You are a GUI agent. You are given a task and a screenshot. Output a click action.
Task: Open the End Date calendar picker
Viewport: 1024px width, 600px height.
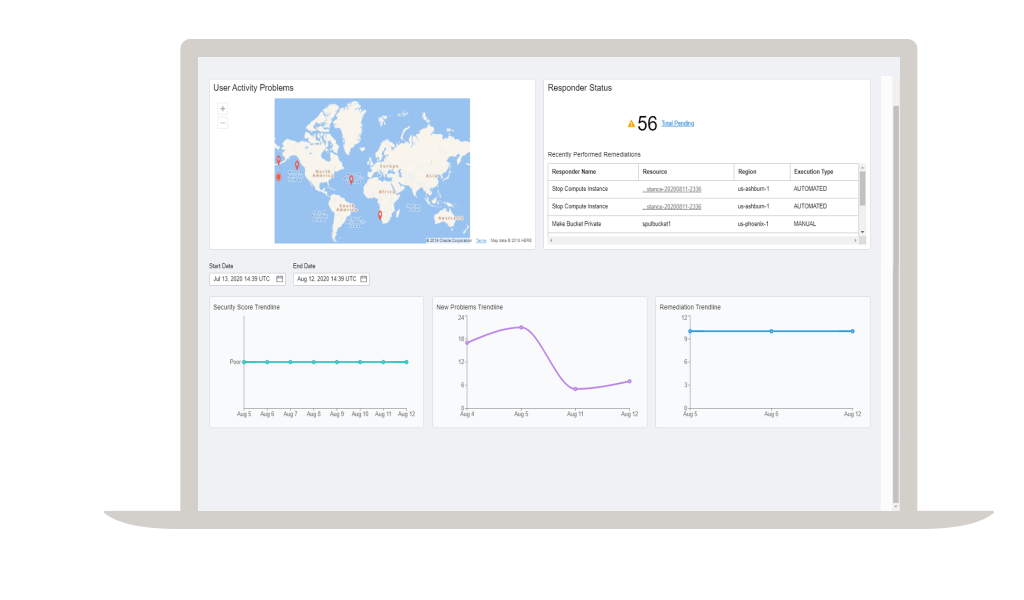click(x=363, y=279)
